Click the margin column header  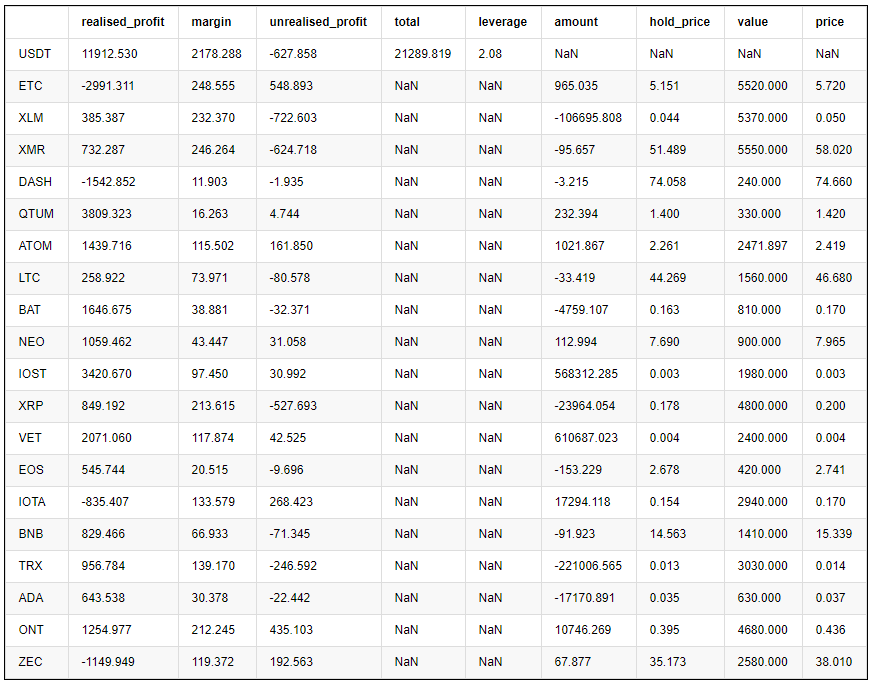210,22
